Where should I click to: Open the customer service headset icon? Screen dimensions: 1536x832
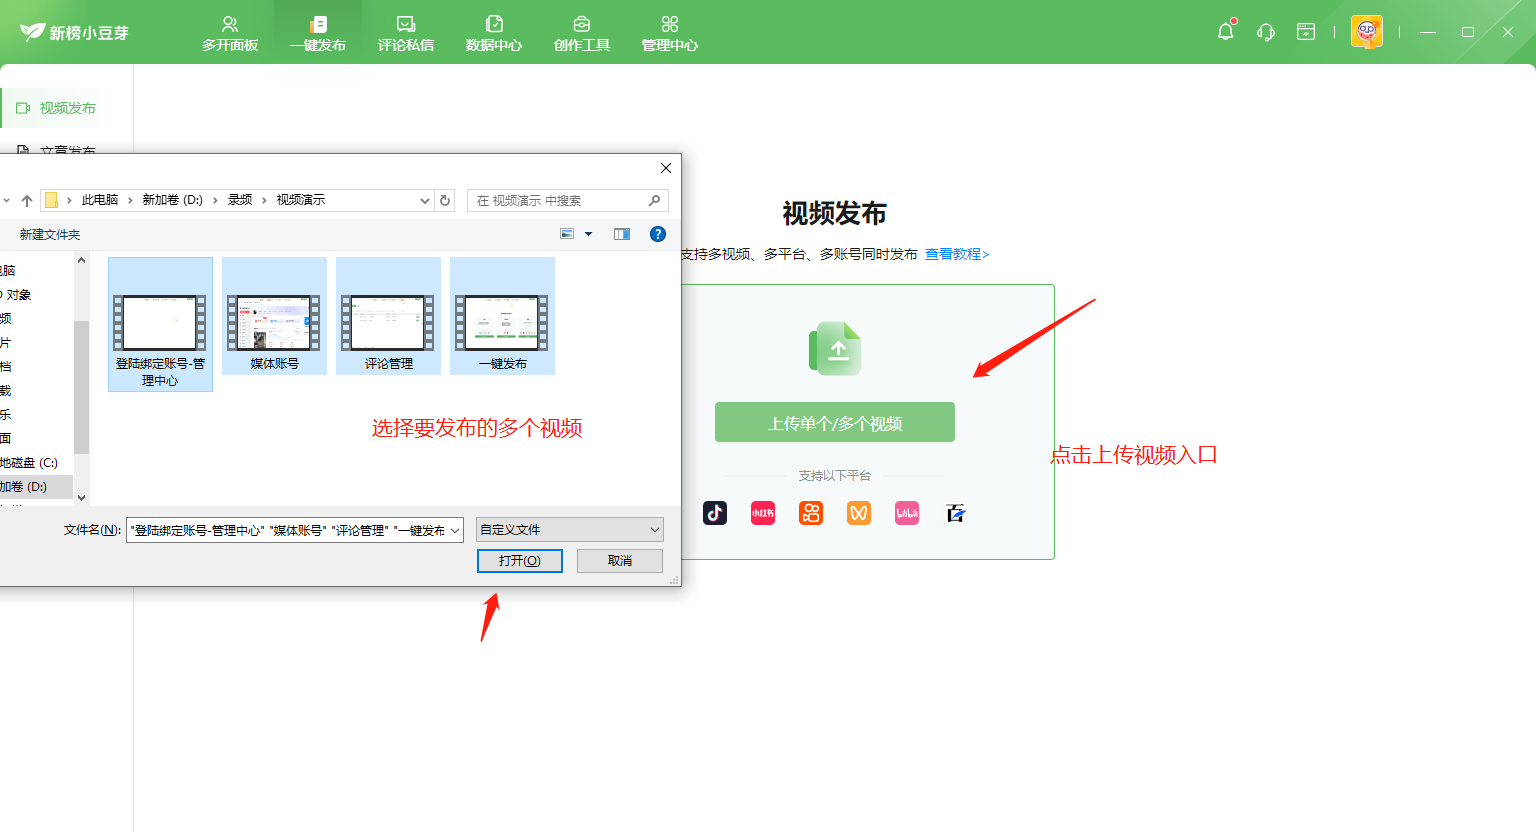(1266, 32)
